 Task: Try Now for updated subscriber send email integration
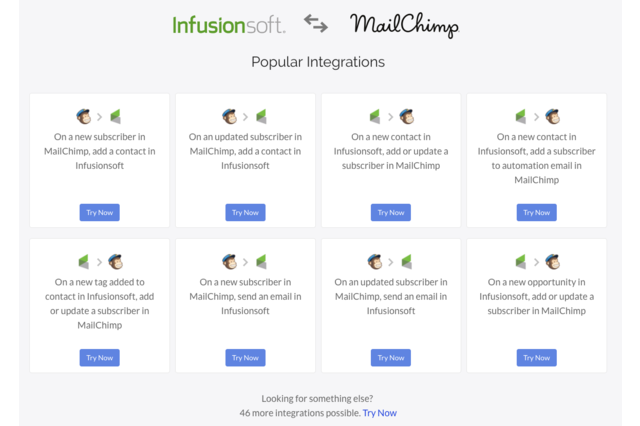391,358
